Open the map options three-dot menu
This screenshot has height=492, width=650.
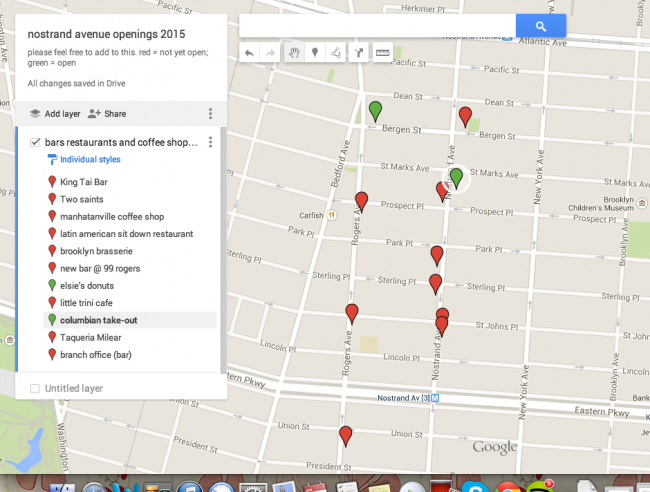pos(211,114)
